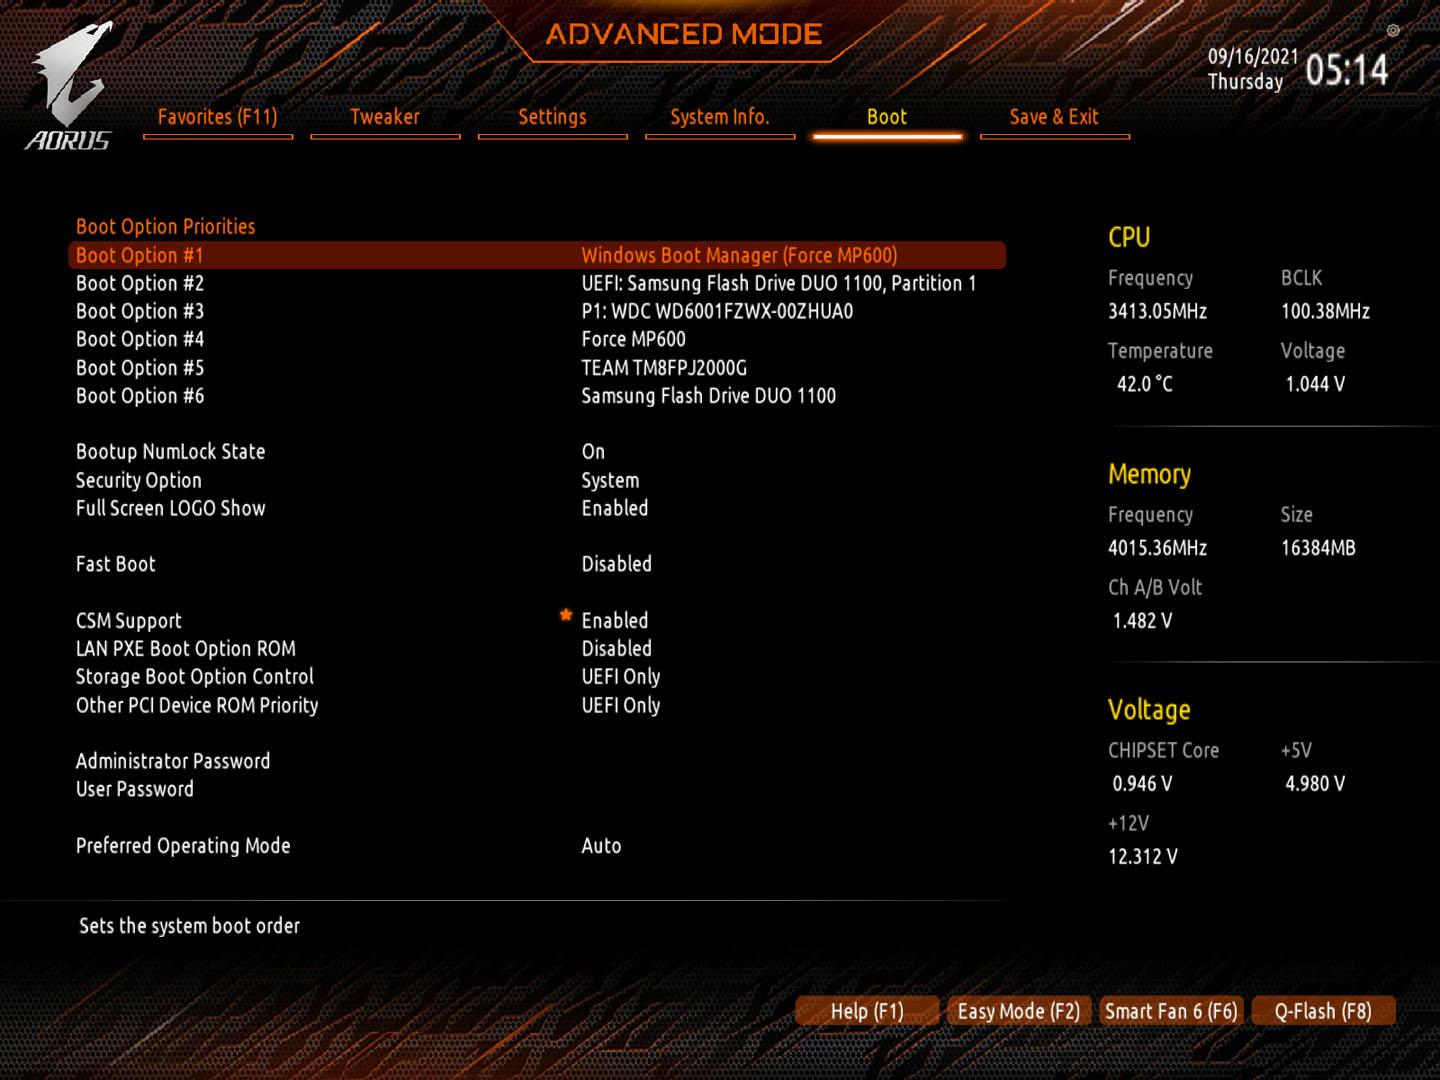Toggle CSM Support Enabled value
The image size is (1440, 1080).
(615, 621)
